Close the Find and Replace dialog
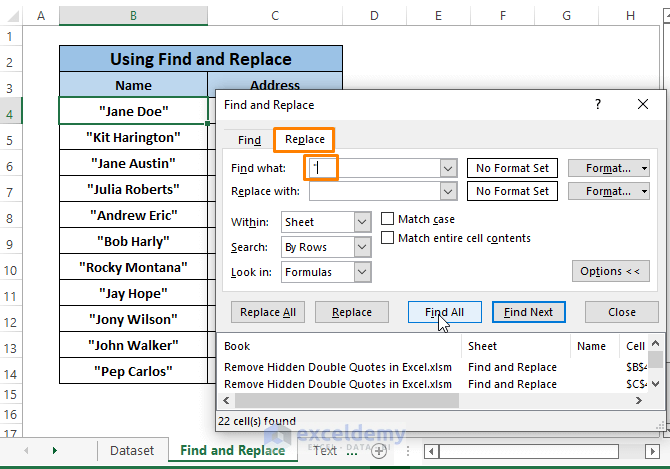 643,104
